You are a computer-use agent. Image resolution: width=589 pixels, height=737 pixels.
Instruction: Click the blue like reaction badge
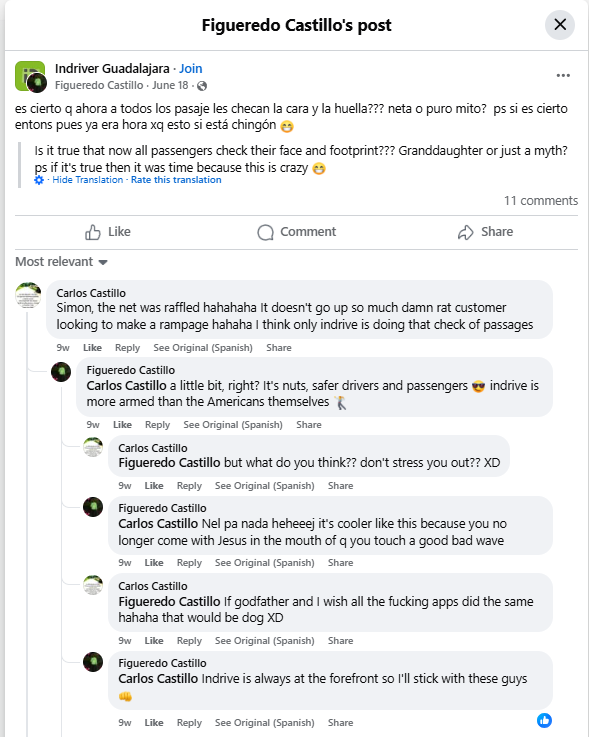tap(544, 720)
